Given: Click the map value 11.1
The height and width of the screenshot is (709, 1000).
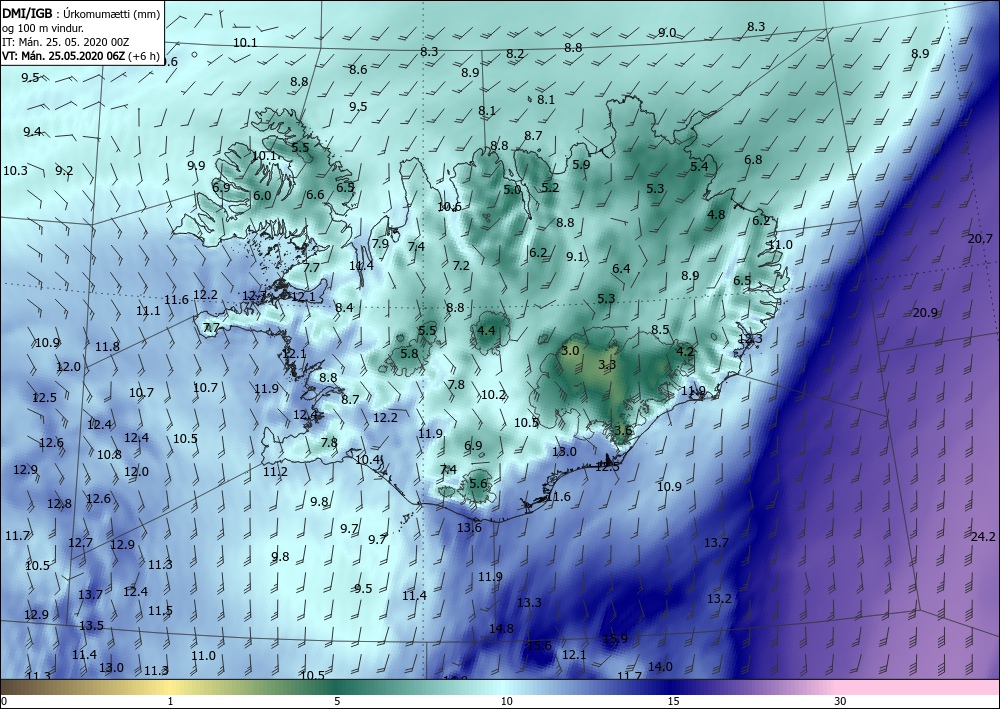Looking at the screenshot, I should tap(148, 311).
